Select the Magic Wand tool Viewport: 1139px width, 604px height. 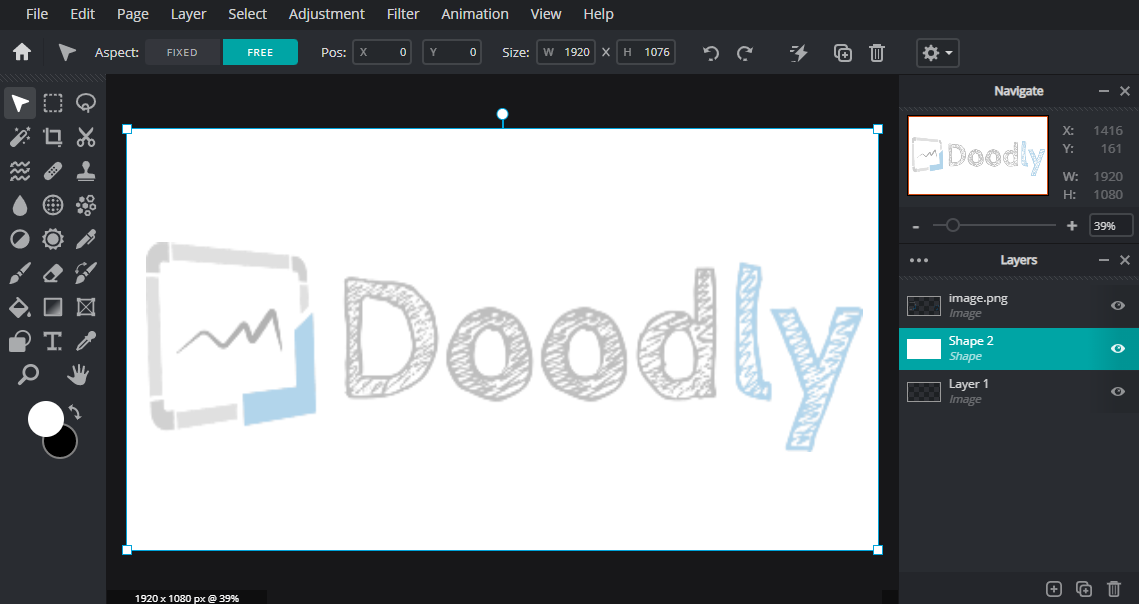coord(20,137)
